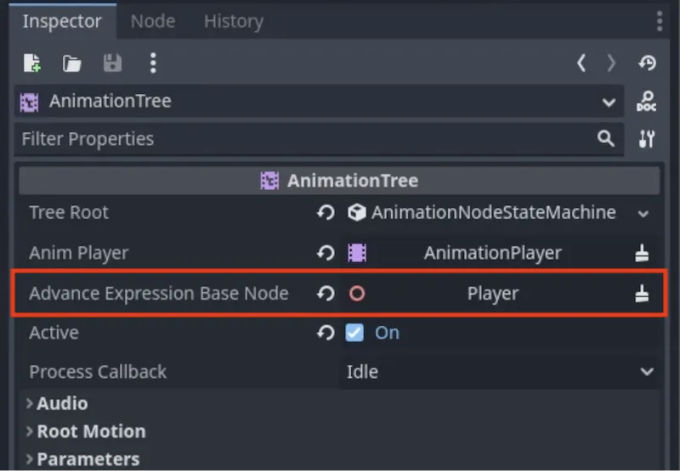Open the object history clock icon

(x=647, y=63)
